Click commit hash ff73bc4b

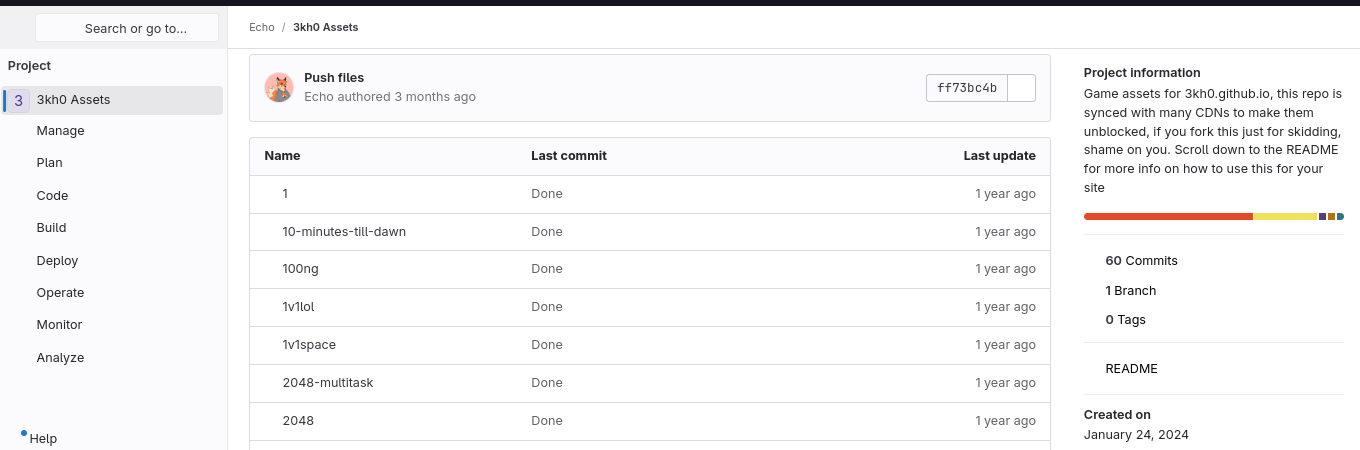coord(966,88)
